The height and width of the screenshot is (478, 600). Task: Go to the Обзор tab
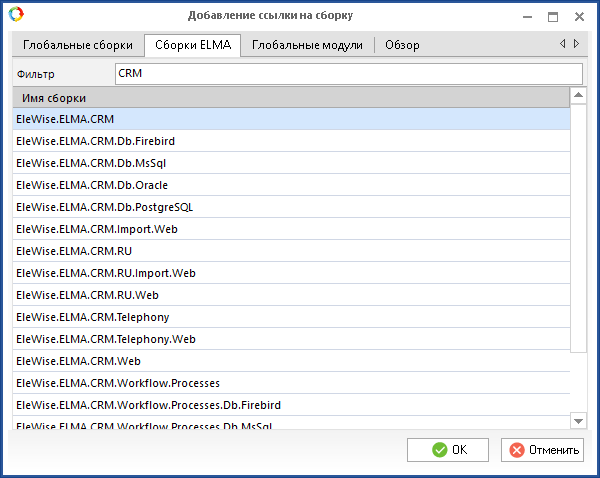pos(402,45)
